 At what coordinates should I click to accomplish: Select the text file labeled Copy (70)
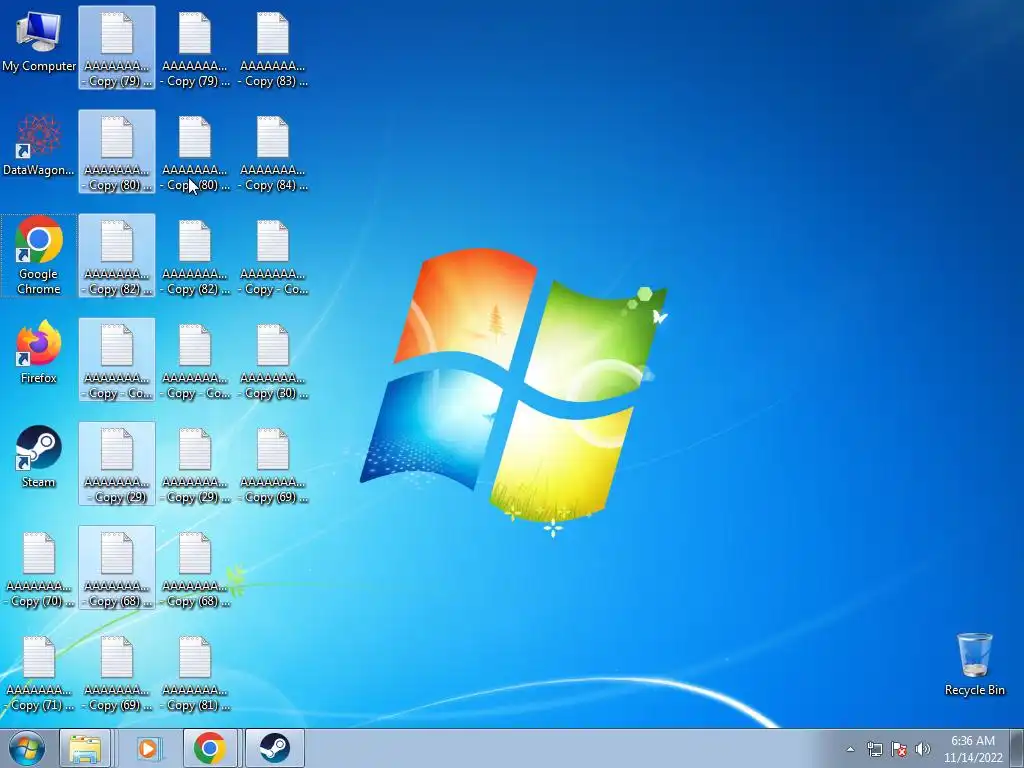(x=39, y=569)
